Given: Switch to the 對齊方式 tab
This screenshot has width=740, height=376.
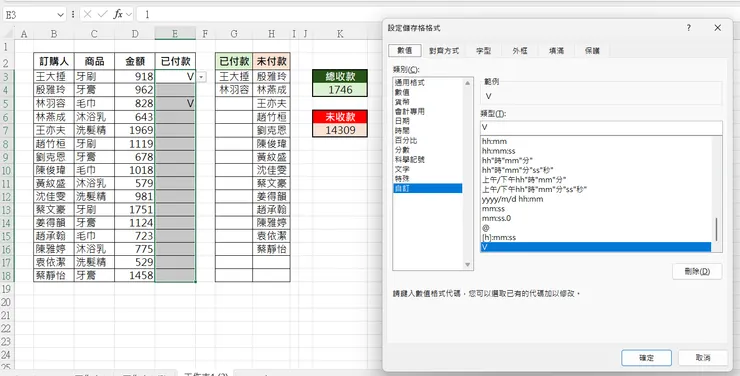Looking at the screenshot, I should click(444, 50).
